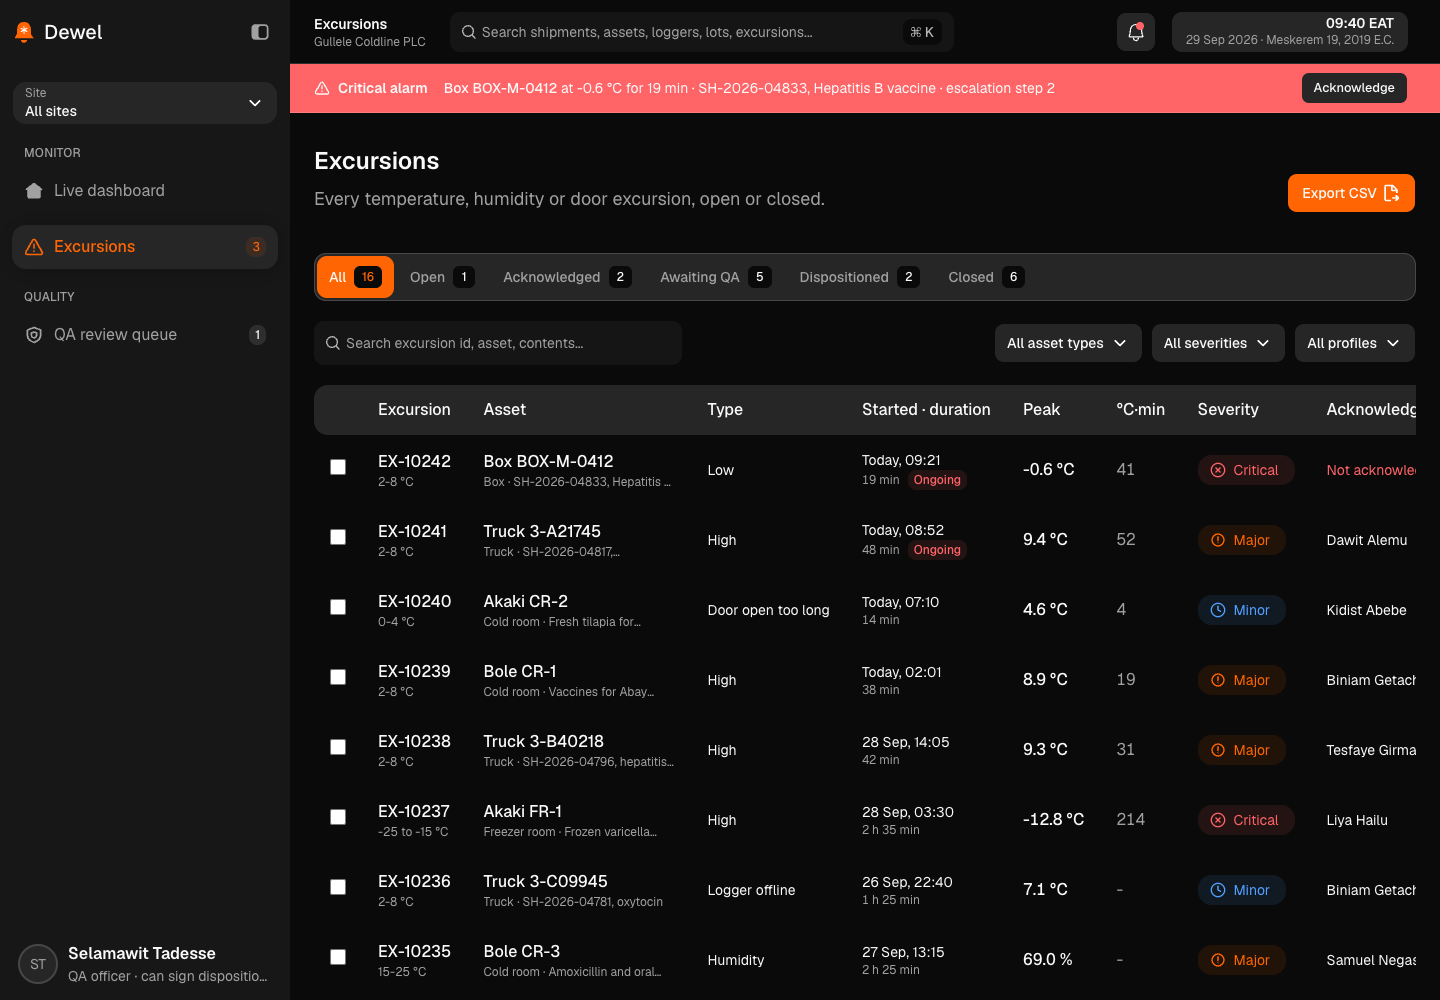Check the box beside EX-10237

coord(338,817)
